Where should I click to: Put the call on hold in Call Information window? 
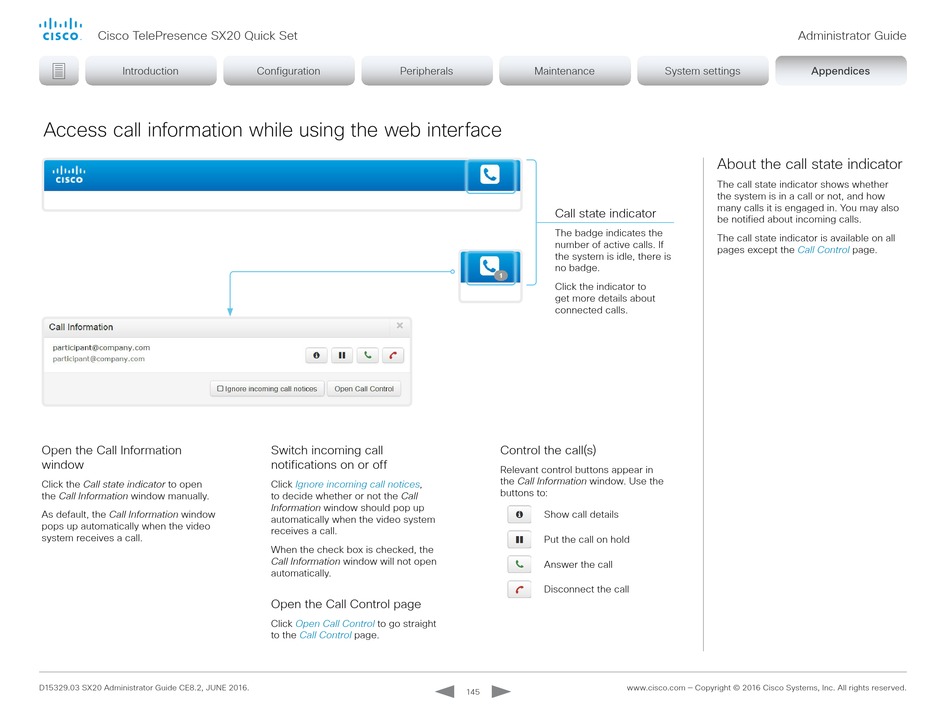click(342, 356)
